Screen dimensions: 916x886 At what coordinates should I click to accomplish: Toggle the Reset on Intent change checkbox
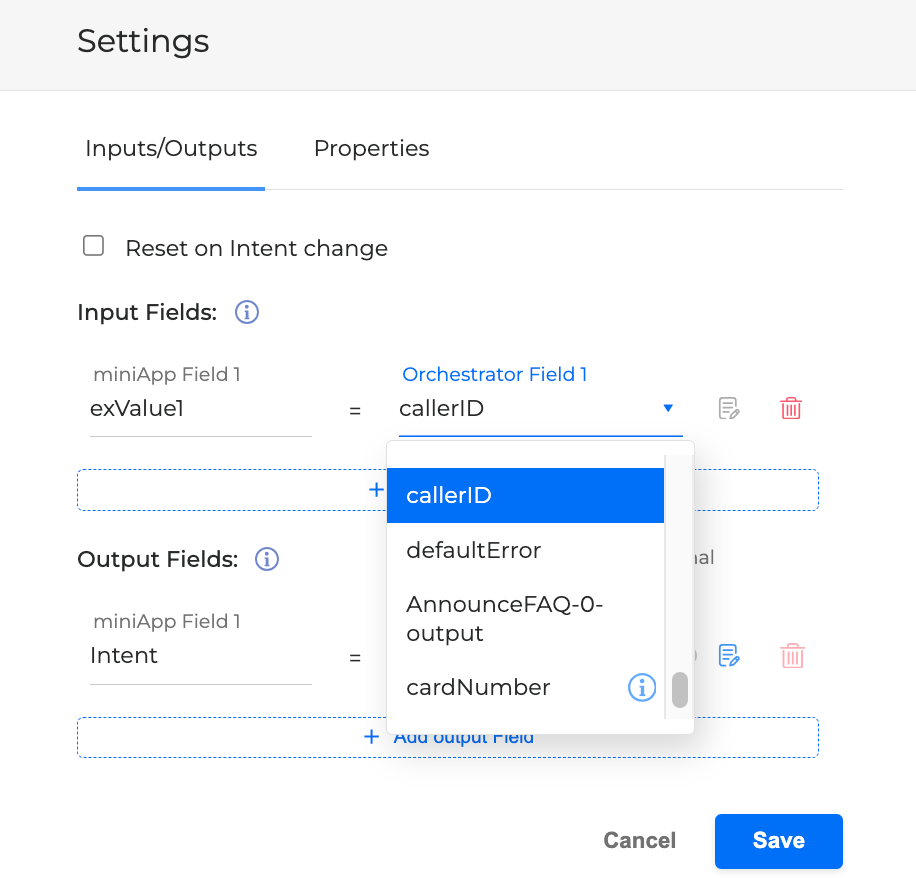[94, 246]
